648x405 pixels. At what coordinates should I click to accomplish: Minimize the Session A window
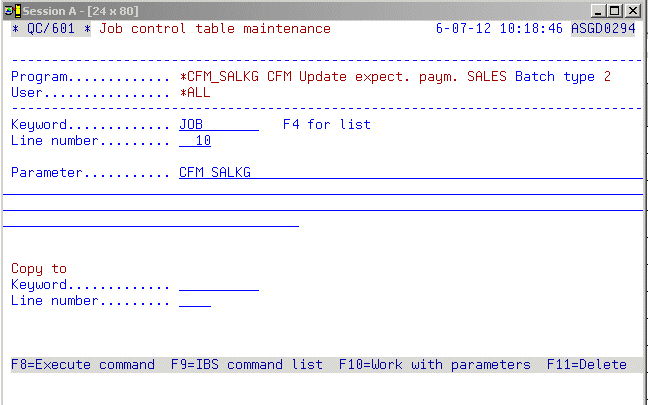click(600, 9)
